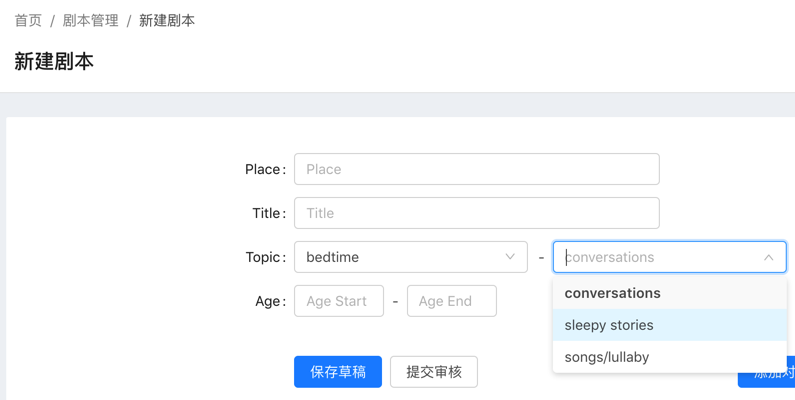Open 剧本管理 from the breadcrumb
795x400 pixels.
pyautogui.click(x=90, y=20)
